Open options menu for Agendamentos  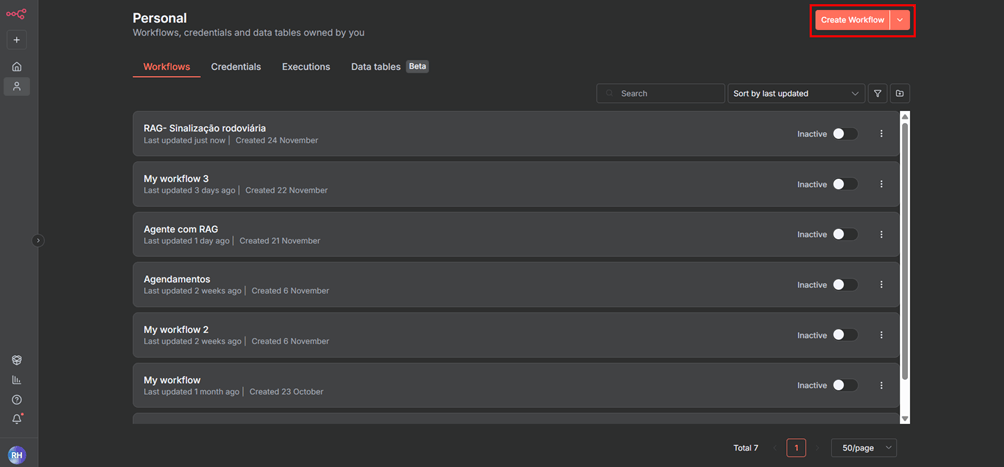click(x=881, y=284)
